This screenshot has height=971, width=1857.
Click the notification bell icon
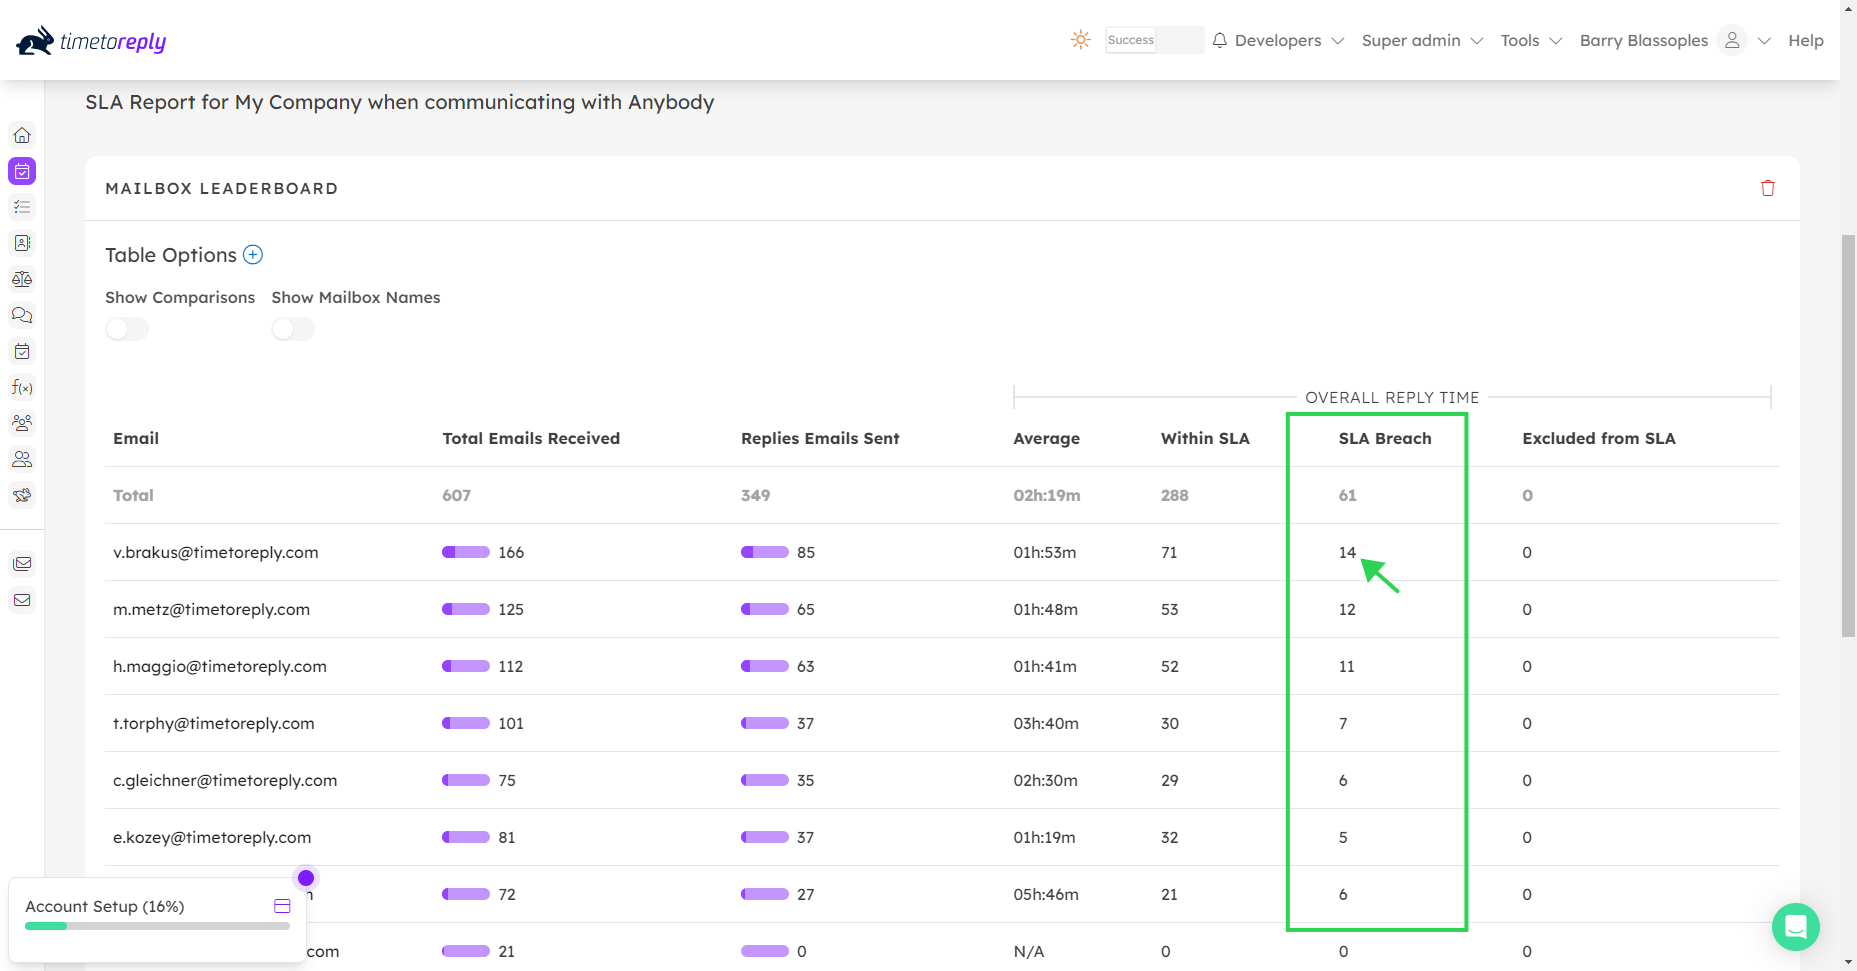tap(1219, 40)
